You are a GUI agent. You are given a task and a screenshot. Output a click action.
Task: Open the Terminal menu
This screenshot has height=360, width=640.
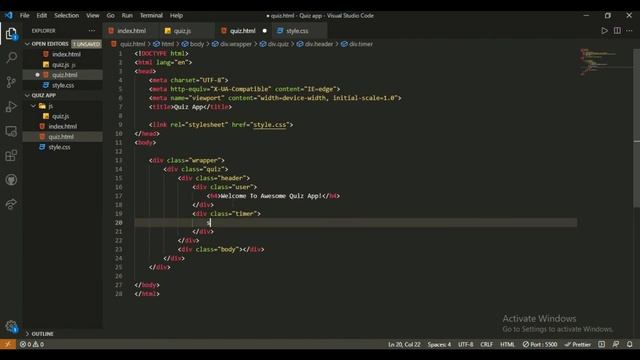151,16
